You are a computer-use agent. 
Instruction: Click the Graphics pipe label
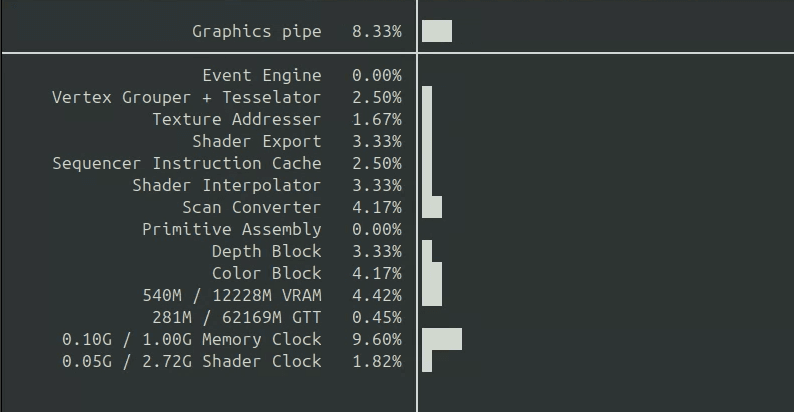257,31
